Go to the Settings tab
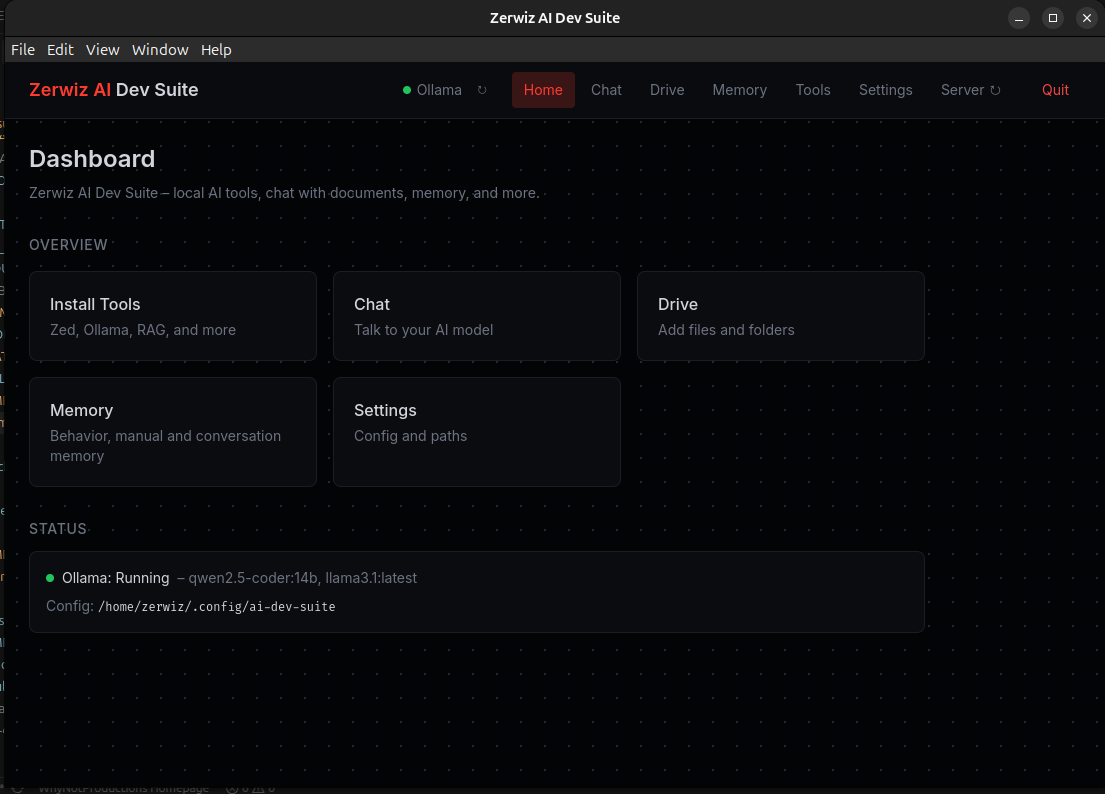The height and width of the screenshot is (794, 1105). pyautogui.click(x=885, y=90)
